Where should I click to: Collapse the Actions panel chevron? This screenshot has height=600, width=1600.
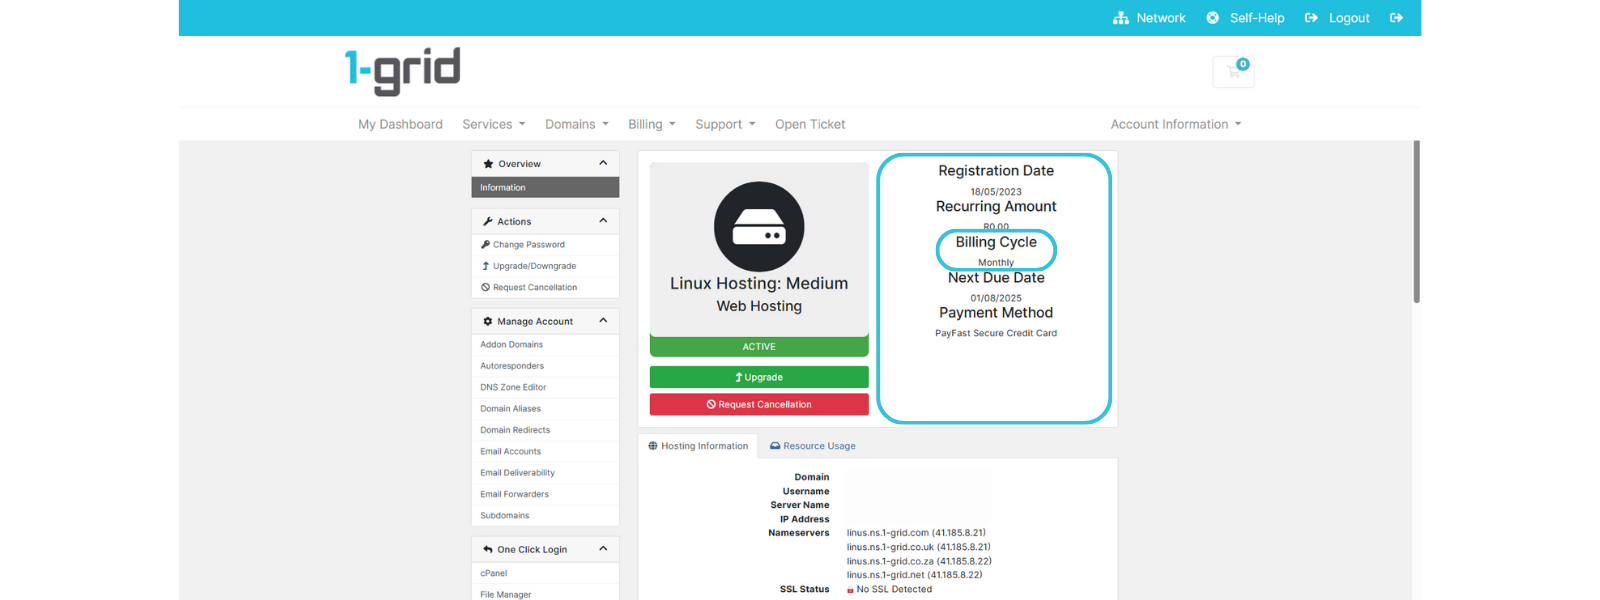[x=603, y=221]
